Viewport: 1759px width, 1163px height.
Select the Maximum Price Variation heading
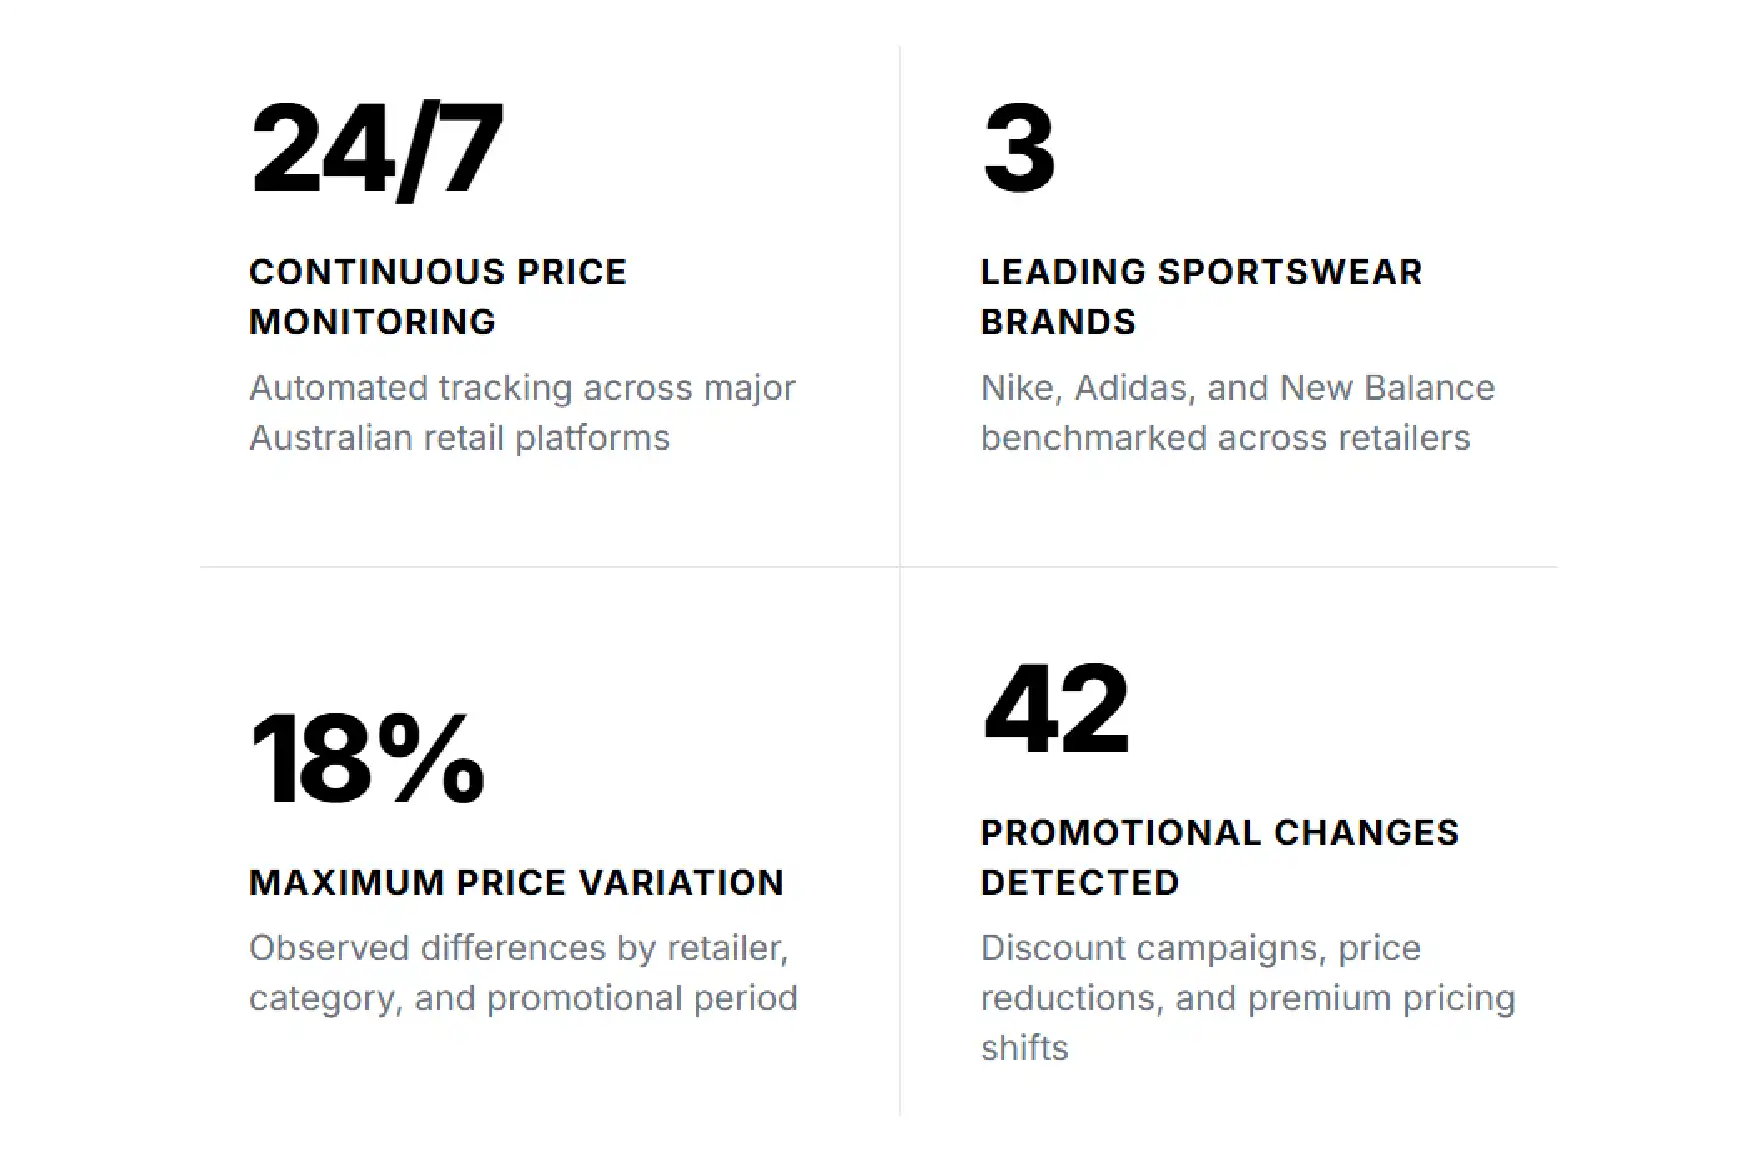(516, 883)
